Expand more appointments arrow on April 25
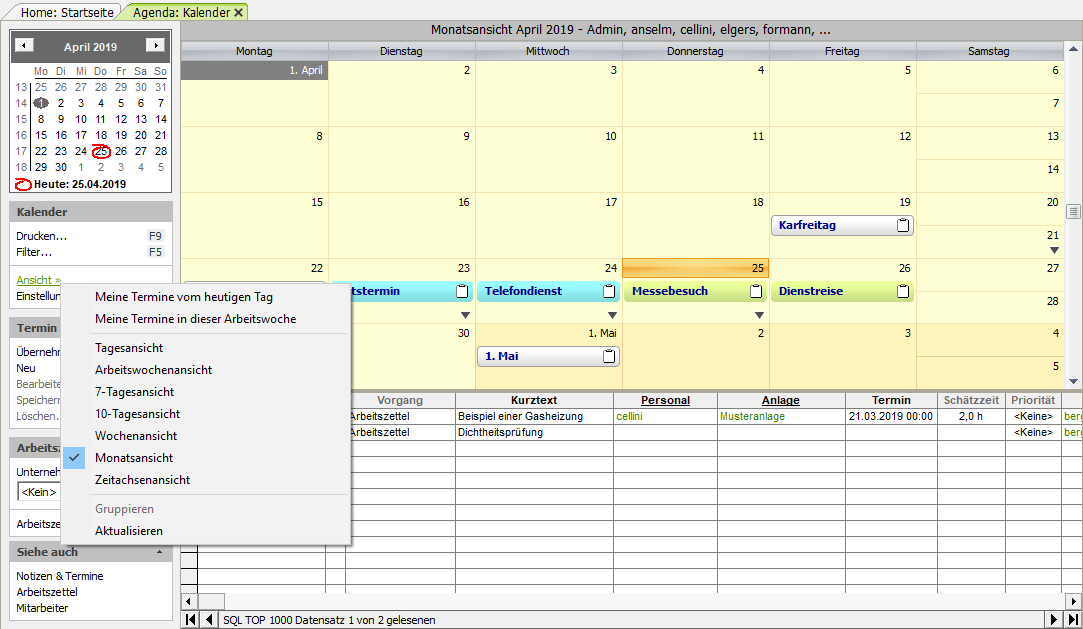The image size is (1083, 629). click(x=759, y=316)
